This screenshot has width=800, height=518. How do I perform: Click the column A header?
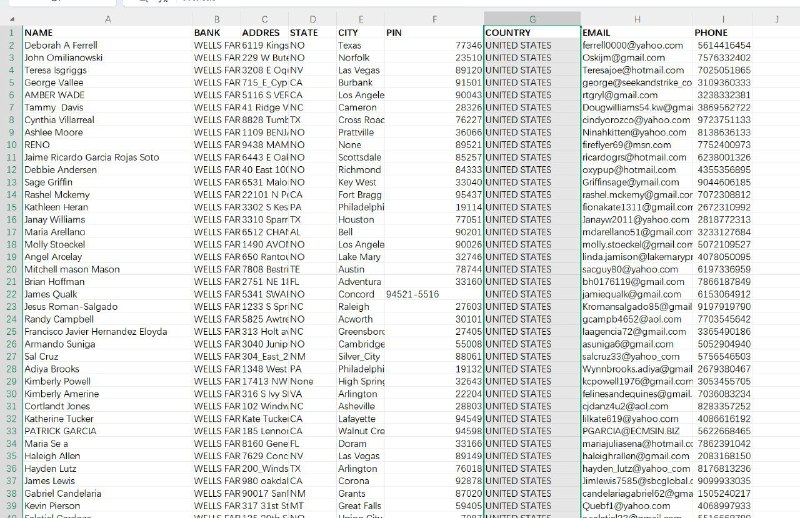[107, 18]
